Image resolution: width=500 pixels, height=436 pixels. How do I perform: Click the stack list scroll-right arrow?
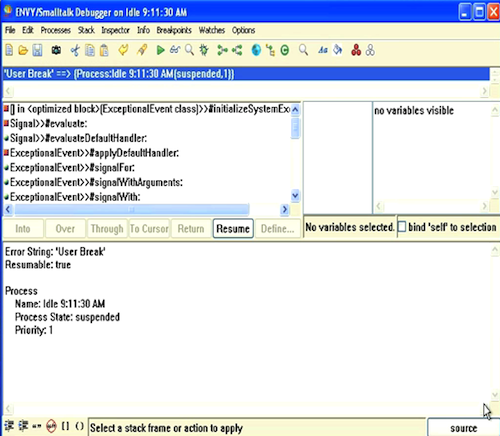pos(285,209)
